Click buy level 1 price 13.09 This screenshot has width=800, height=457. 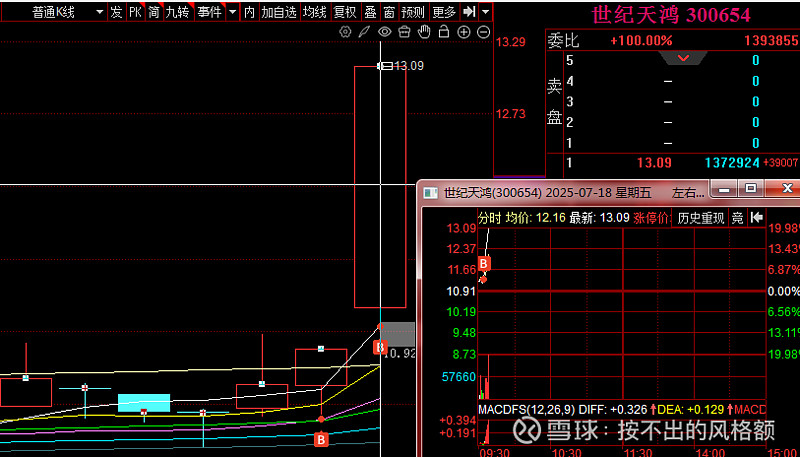[654, 163]
